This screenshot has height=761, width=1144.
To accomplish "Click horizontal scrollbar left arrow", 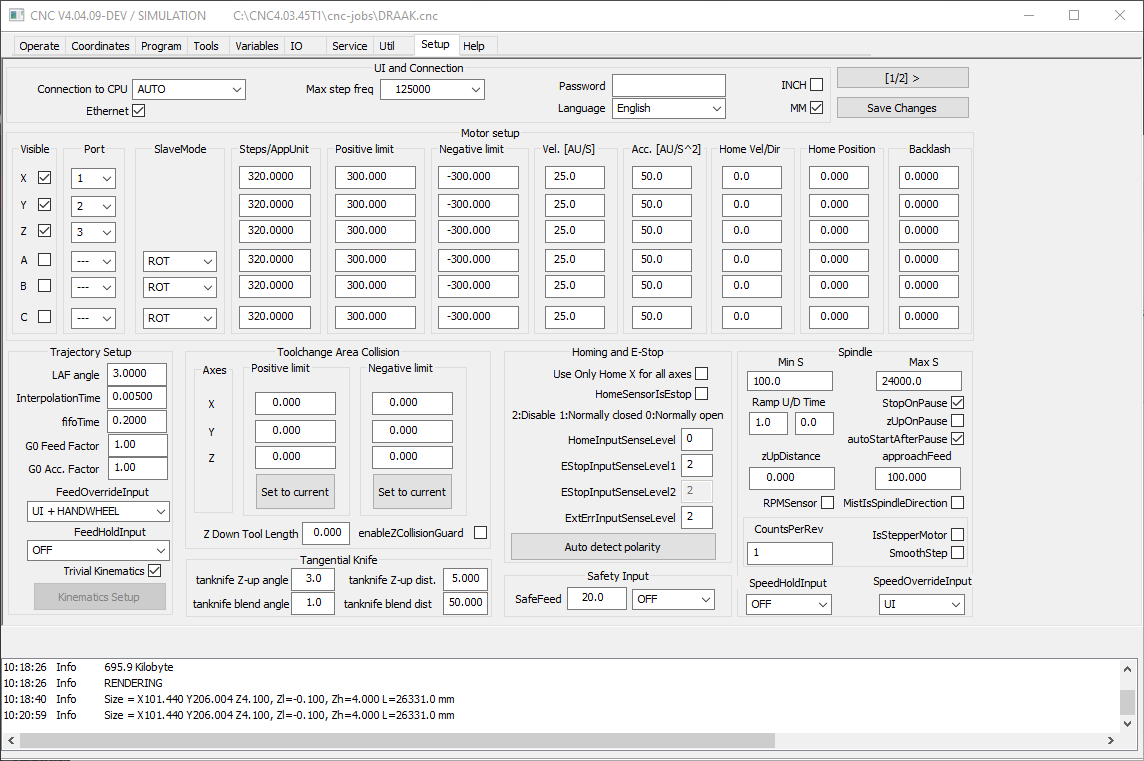I will pyautogui.click(x=11, y=741).
